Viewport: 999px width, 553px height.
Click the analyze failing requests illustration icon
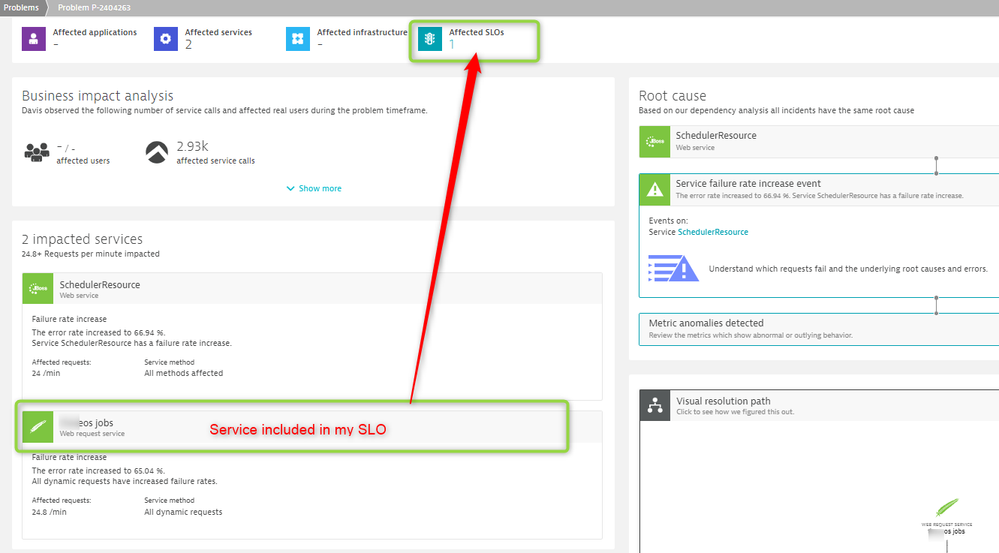pos(673,268)
